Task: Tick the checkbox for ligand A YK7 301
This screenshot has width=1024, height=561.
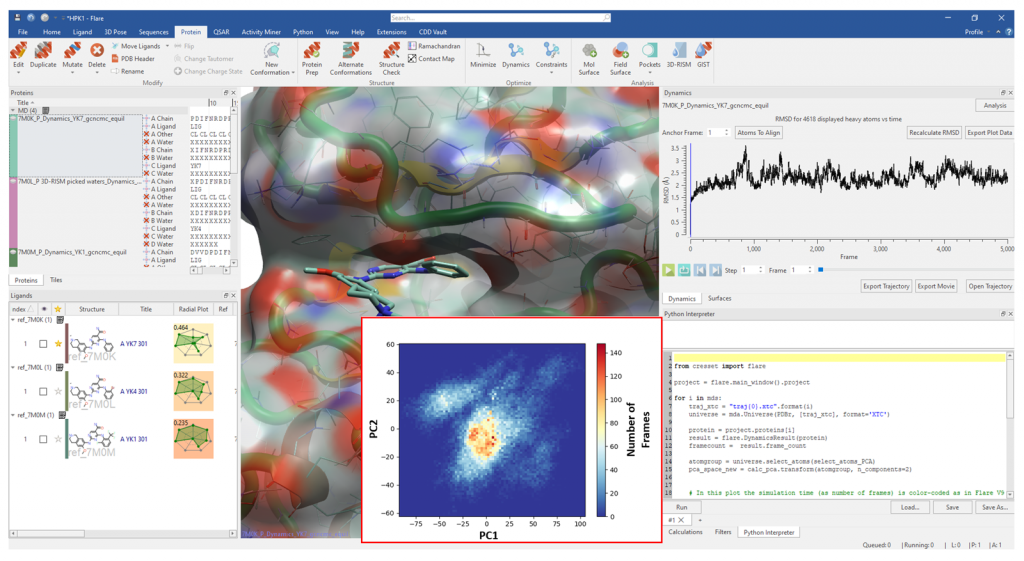Action: (43, 344)
